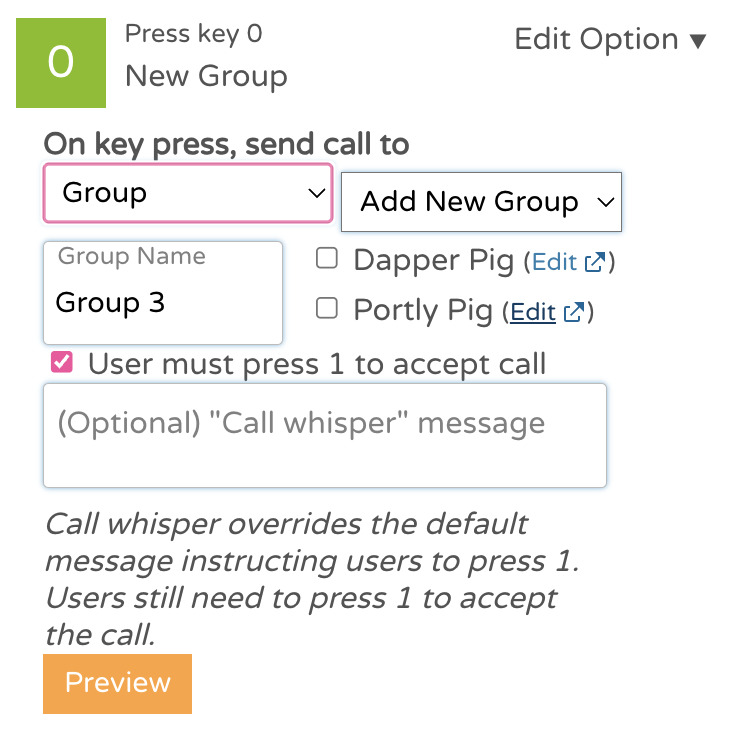Click into the Call whisper message box
The width and height of the screenshot is (746, 750).
click(x=324, y=436)
